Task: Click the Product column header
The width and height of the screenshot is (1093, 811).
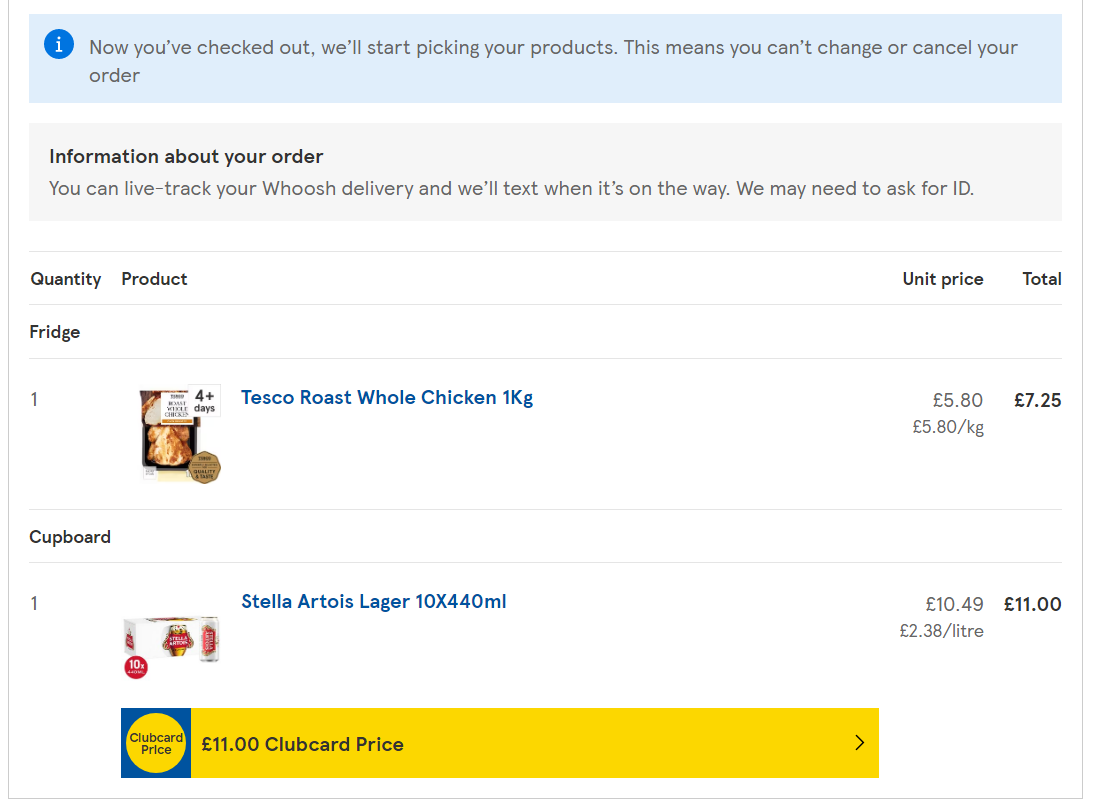Action: tap(154, 279)
